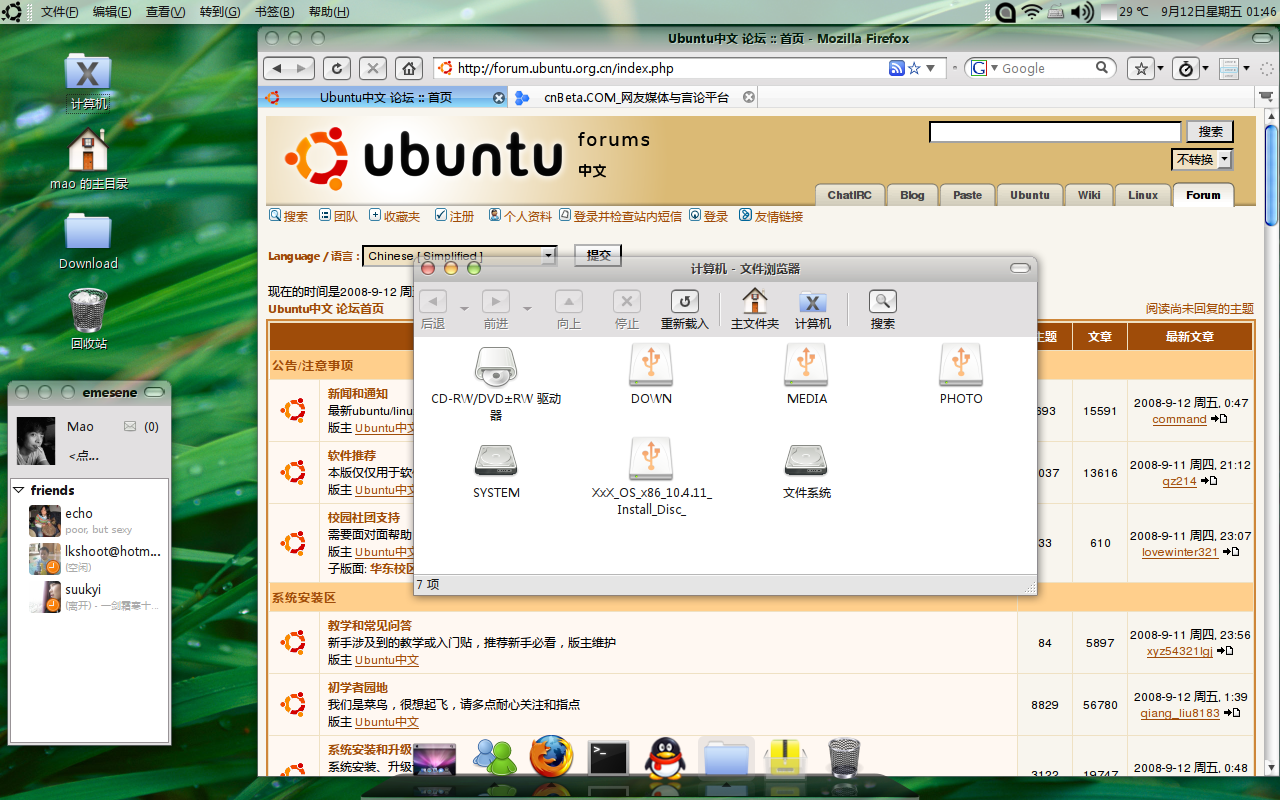Bookmark page with URL bar star
The image size is (1280, 800).
click(x=914, y=68)
